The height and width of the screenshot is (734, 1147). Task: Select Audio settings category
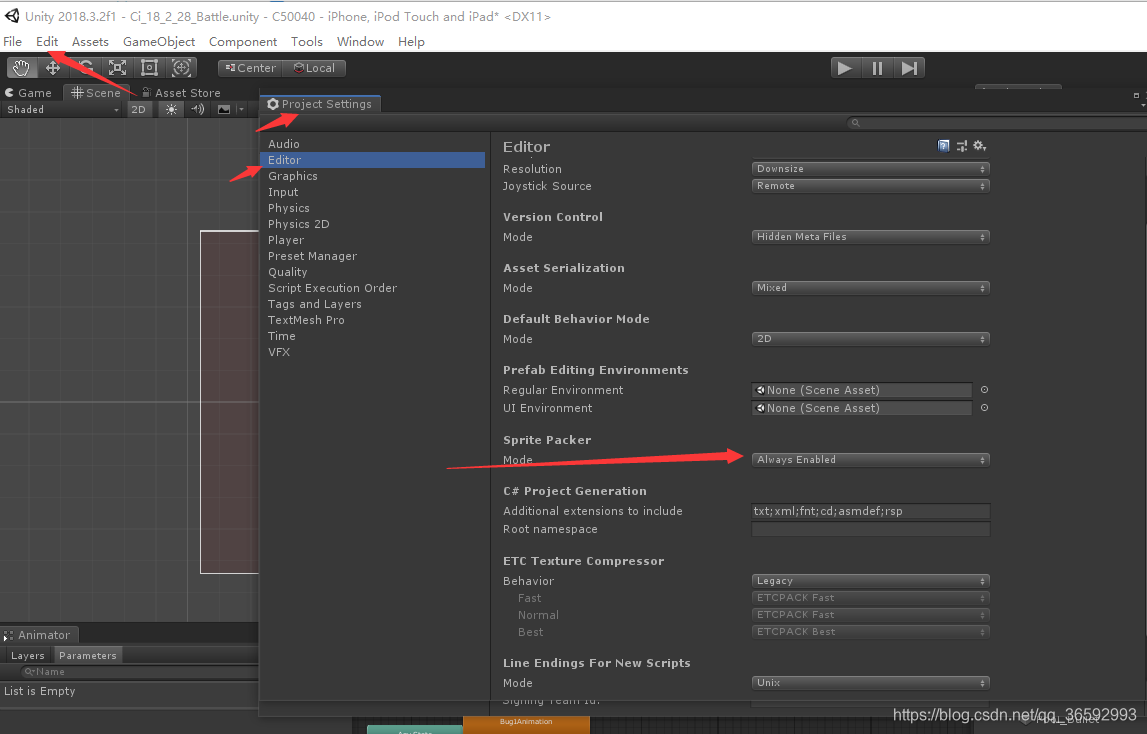pos(372,144)
